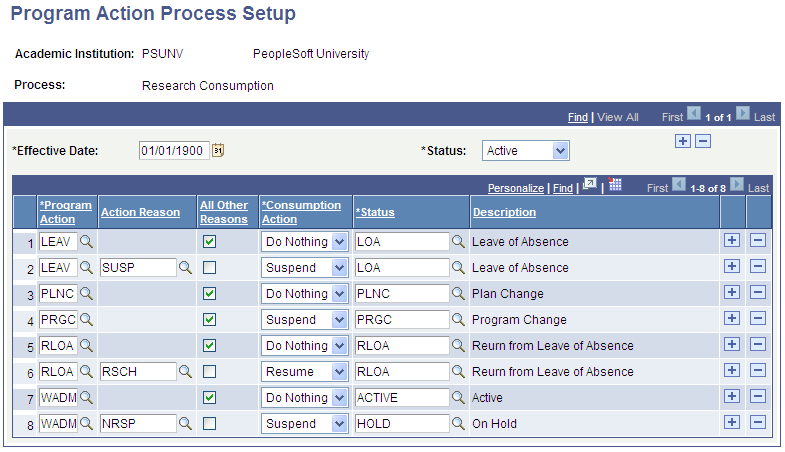The width and height of the screenshot is (785, 452).
Task: Check All Other Reasons for SUSP row
Action: click(209, 268)
